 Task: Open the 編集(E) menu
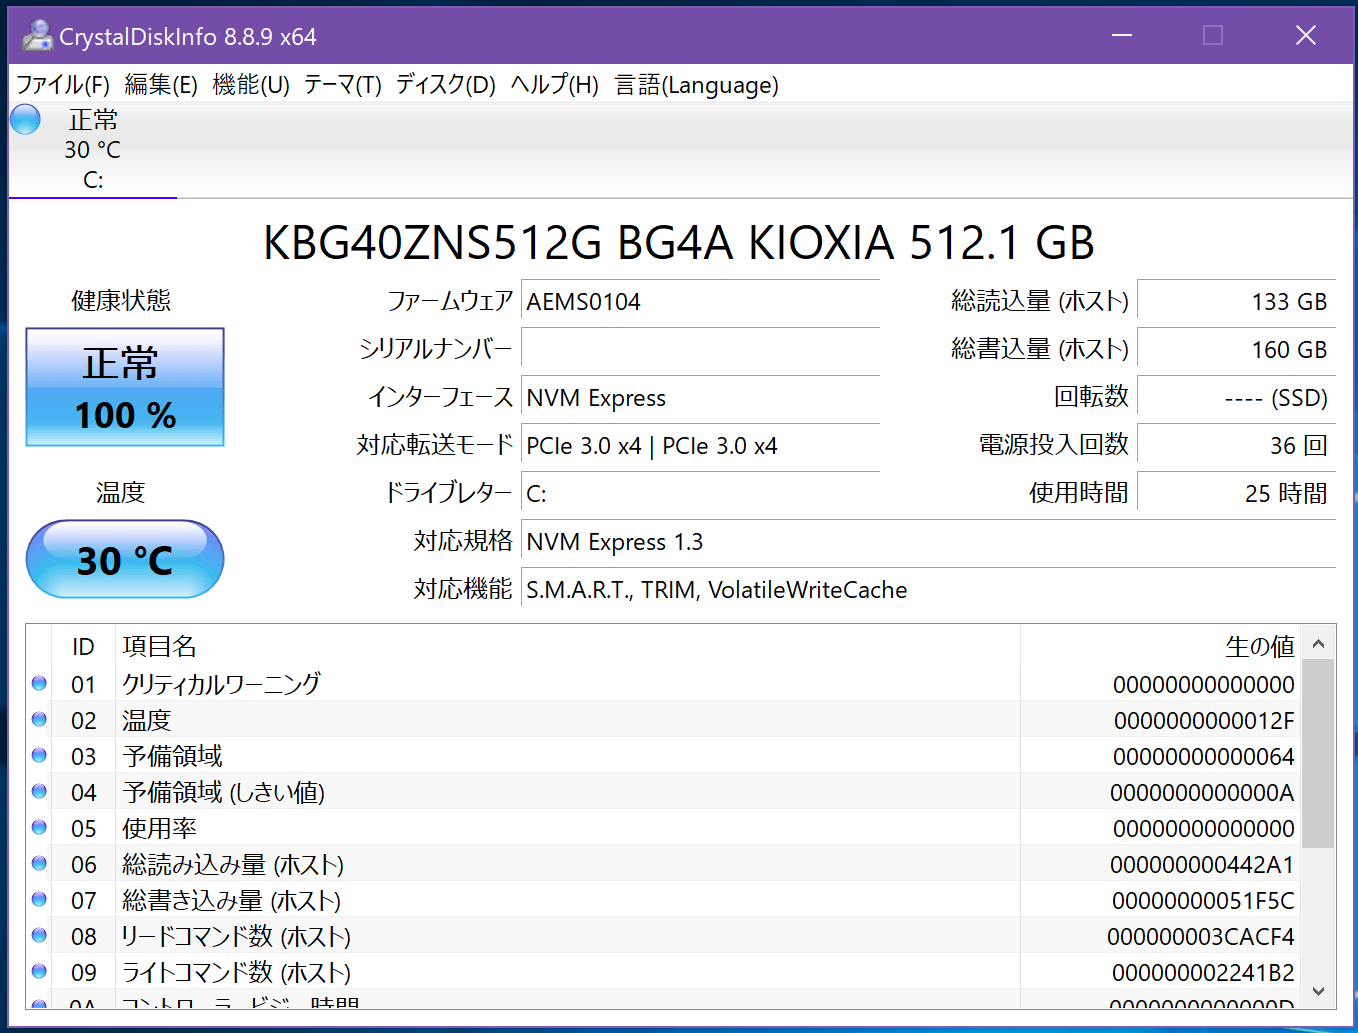click(x=161, y=85)
